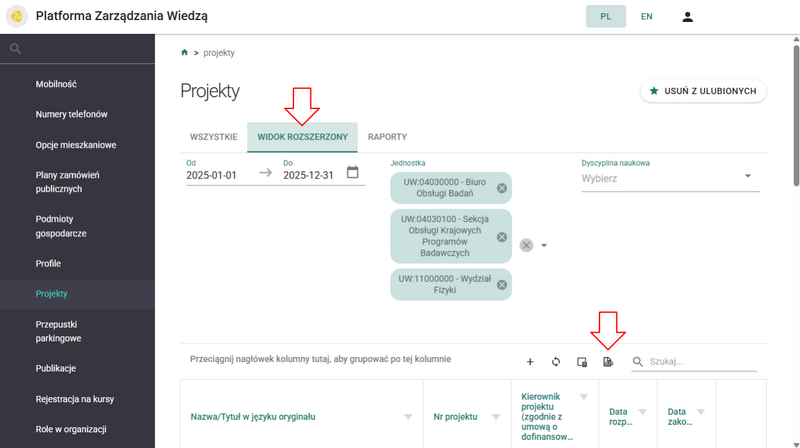
Task: Open the column chooser icon
Action: click(x=581, y=361)
